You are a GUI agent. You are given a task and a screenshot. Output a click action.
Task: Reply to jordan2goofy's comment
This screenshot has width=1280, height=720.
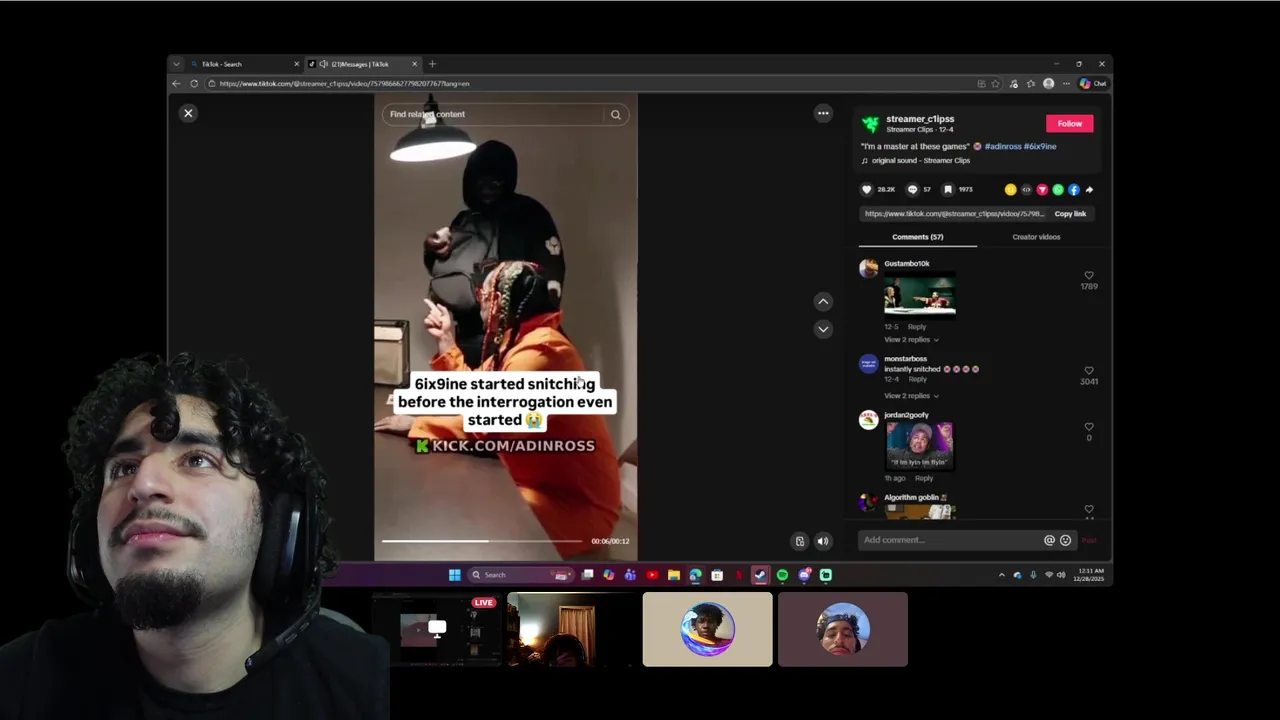pos(924,479)
